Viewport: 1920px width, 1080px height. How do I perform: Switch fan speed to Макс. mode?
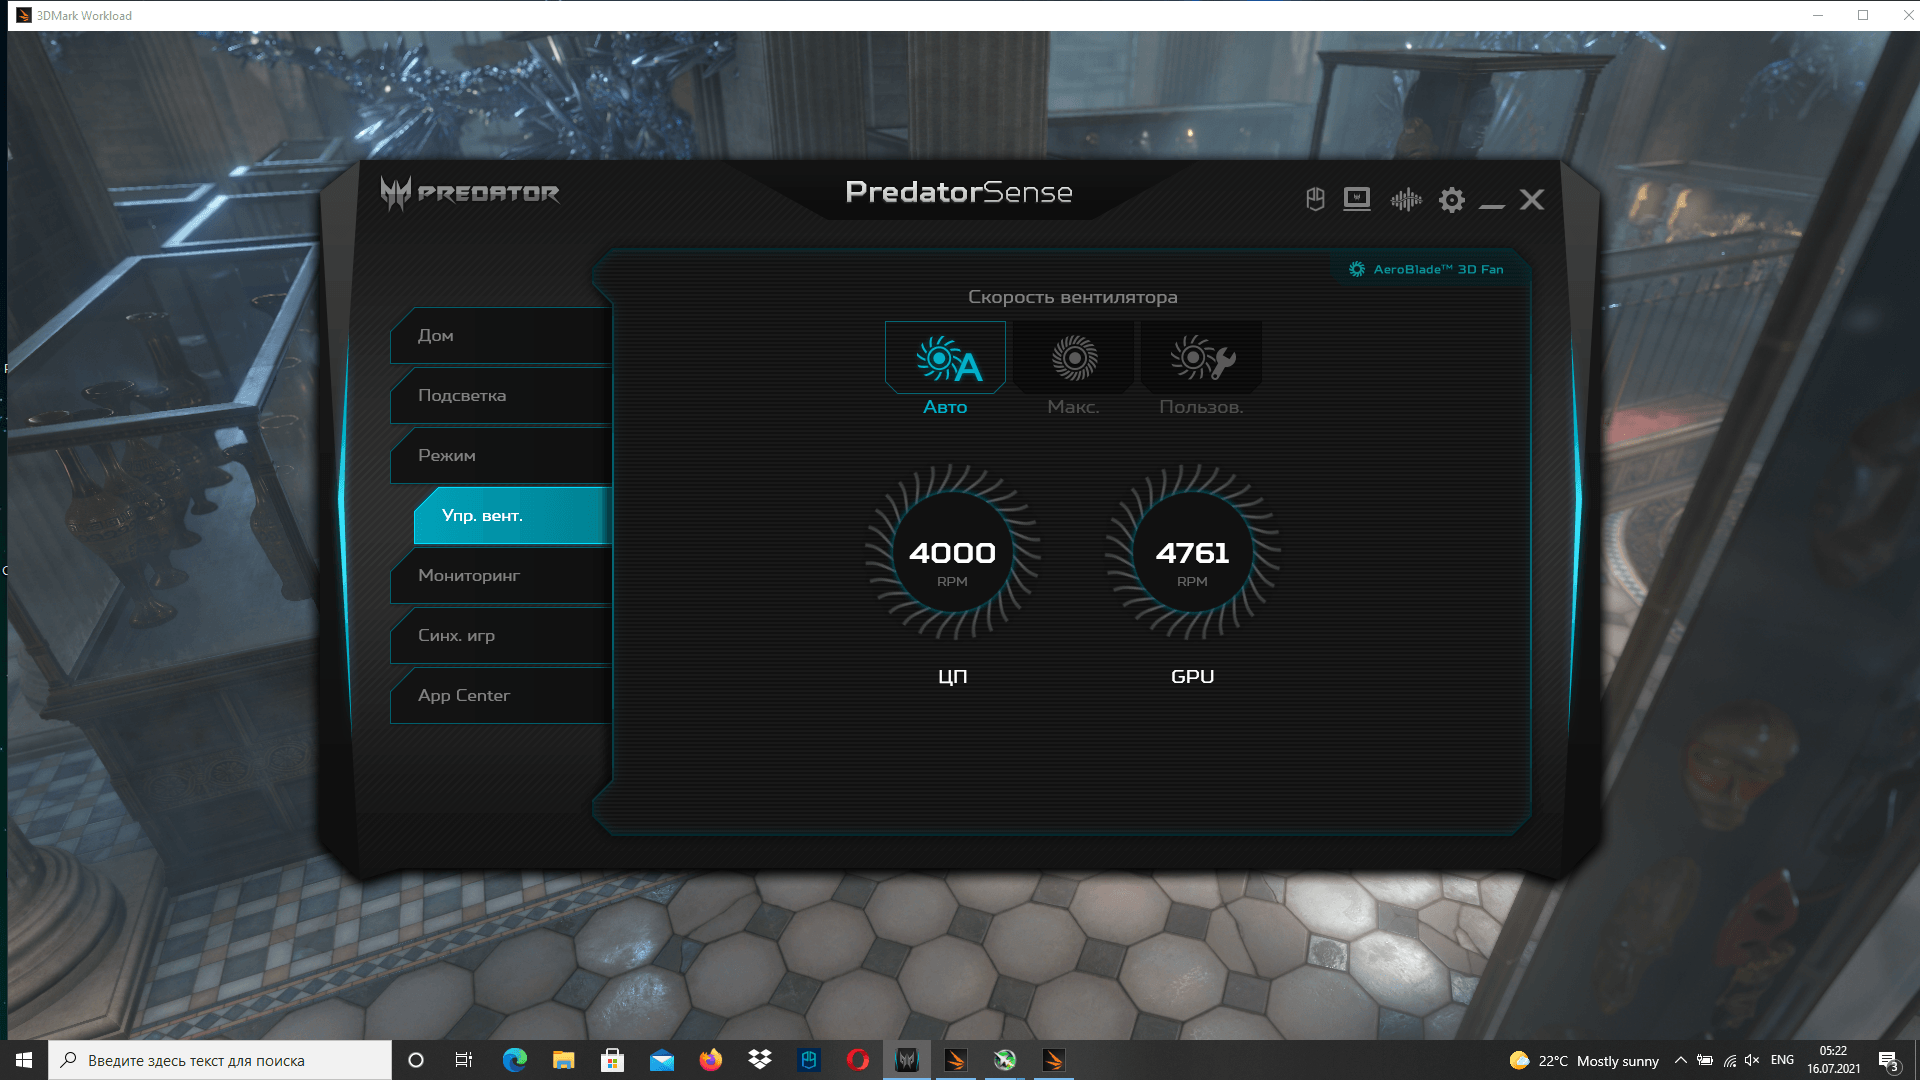click(x=1073, y=359)
